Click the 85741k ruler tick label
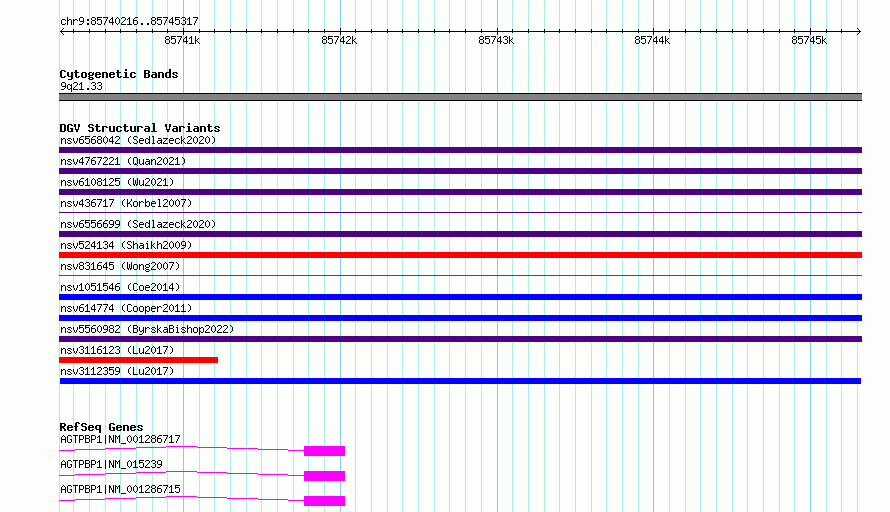 (182, 40)
